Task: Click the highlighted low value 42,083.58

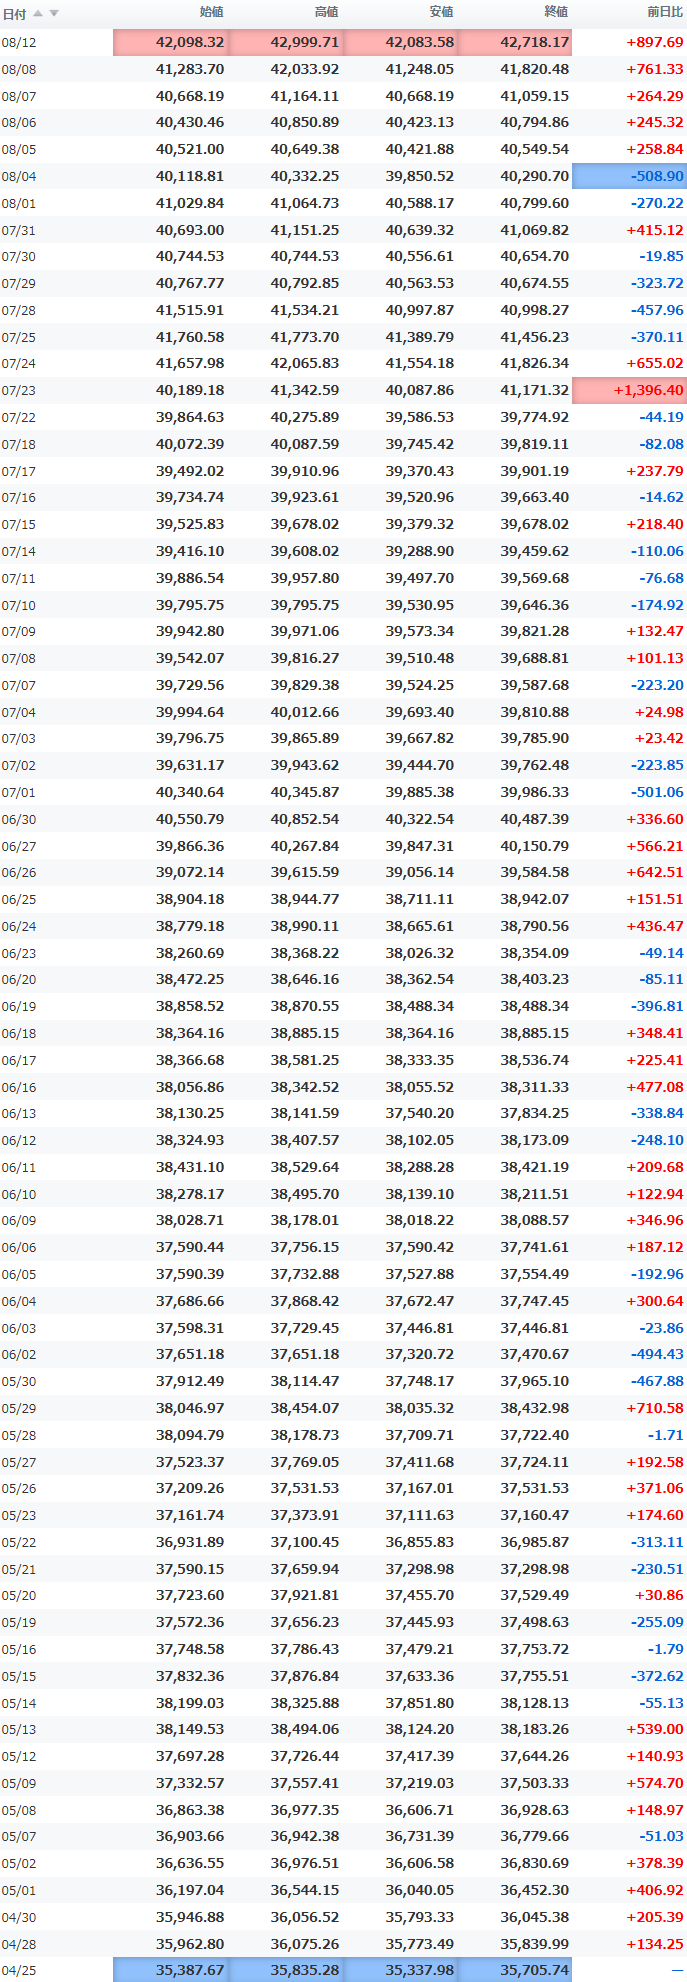Action: pos(400,43)
